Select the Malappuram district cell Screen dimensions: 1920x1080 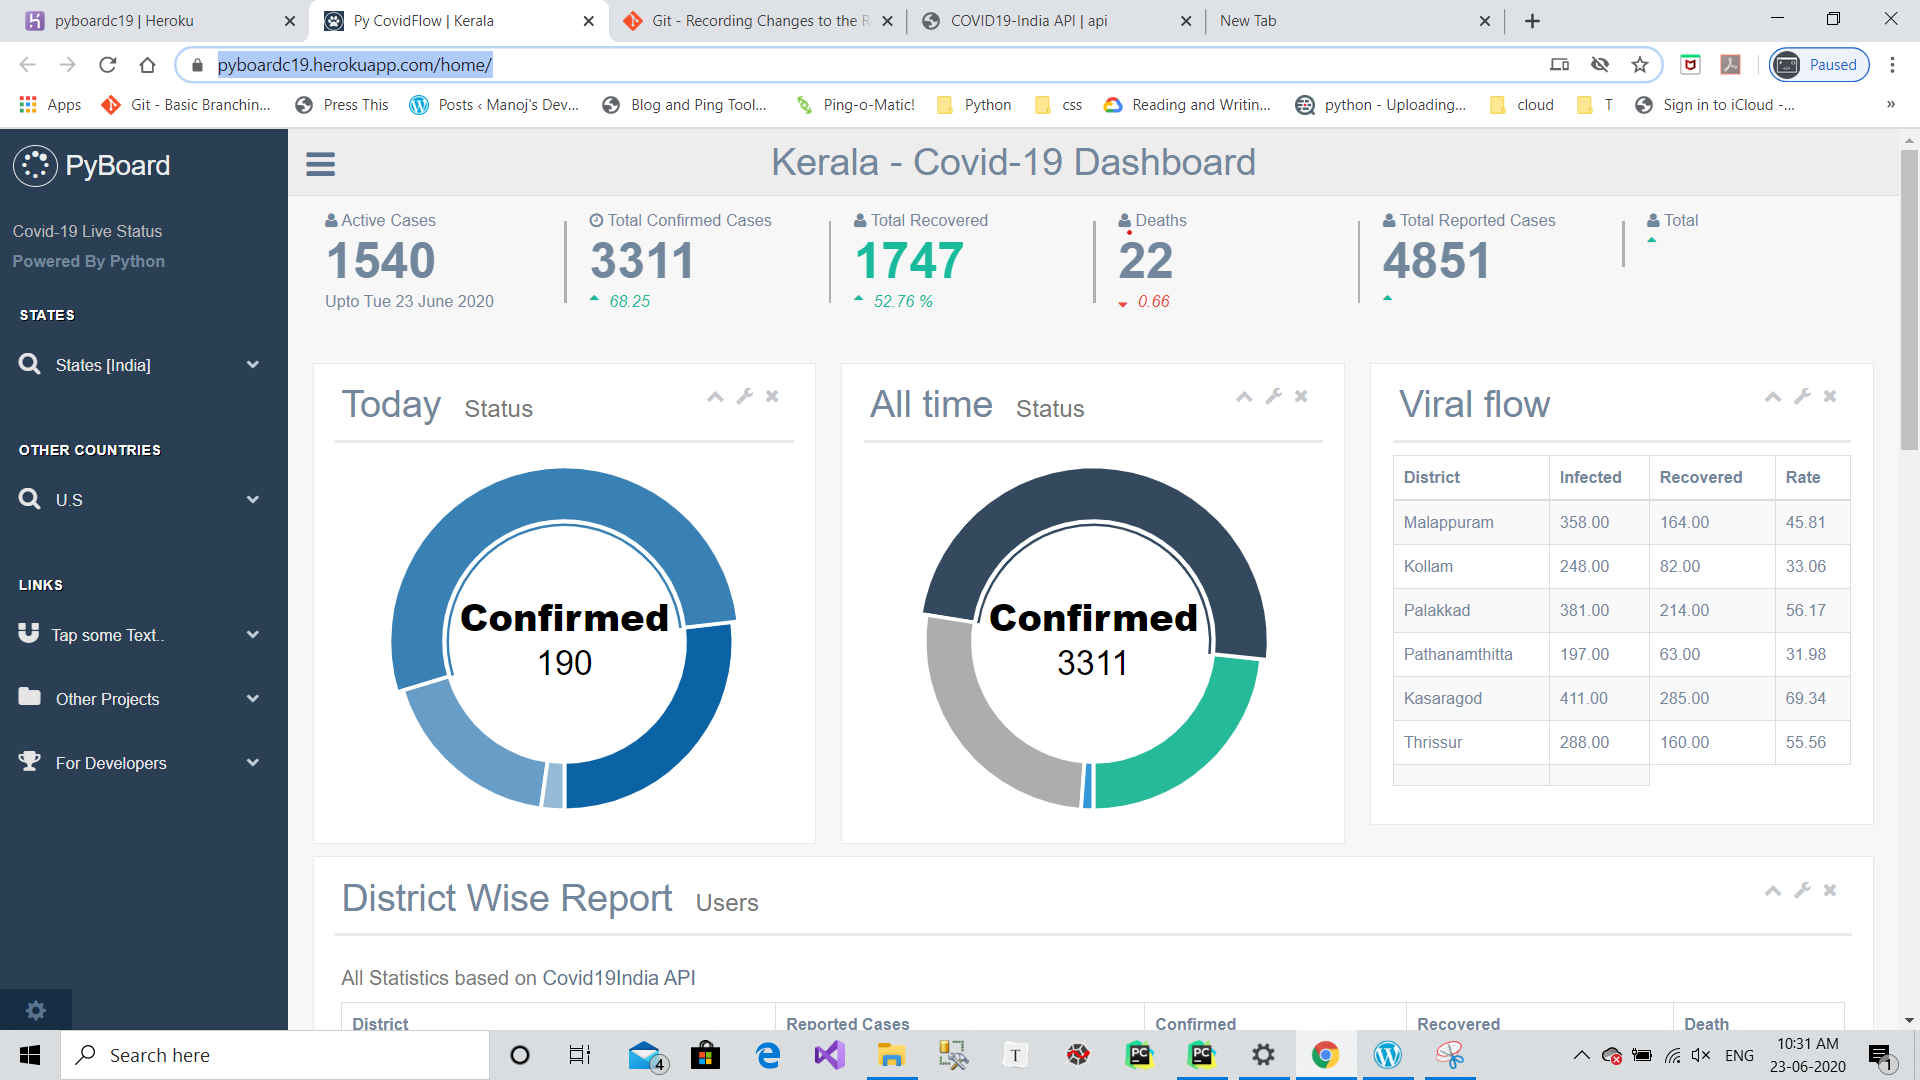(x=1471, y=522)
